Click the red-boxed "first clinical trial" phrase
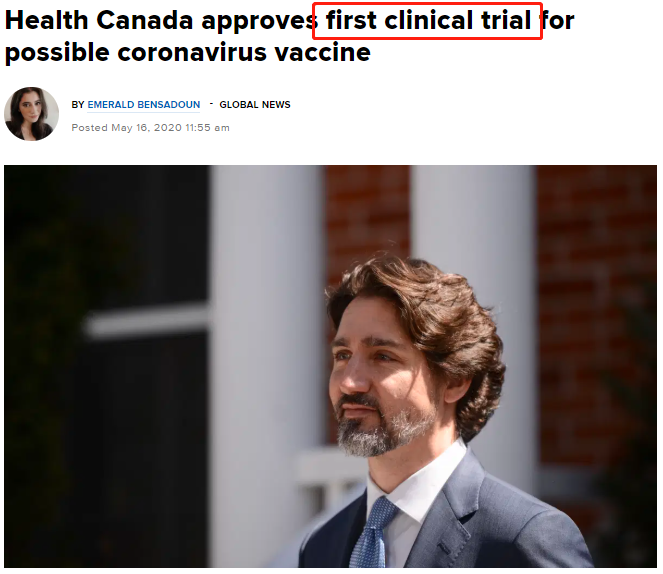Viewport: 663px width, 574px height. click(427, 21)
